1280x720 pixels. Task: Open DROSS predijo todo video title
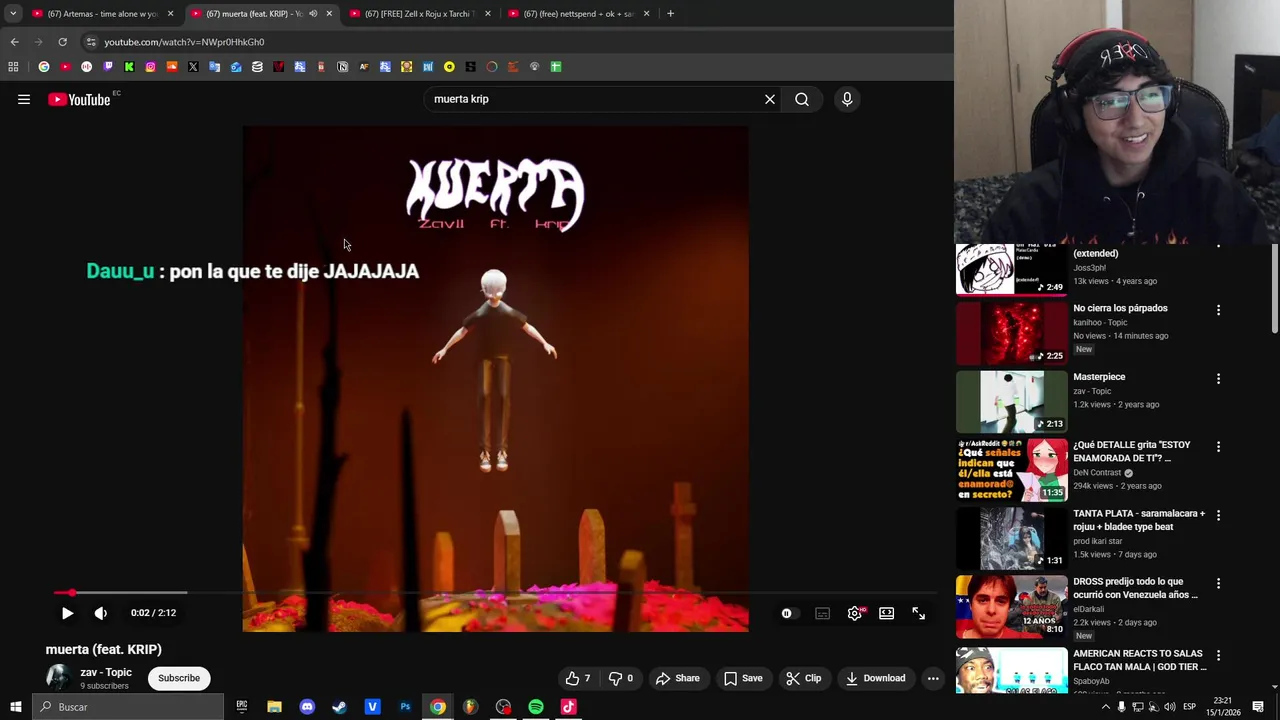(x=1135, y=588)
